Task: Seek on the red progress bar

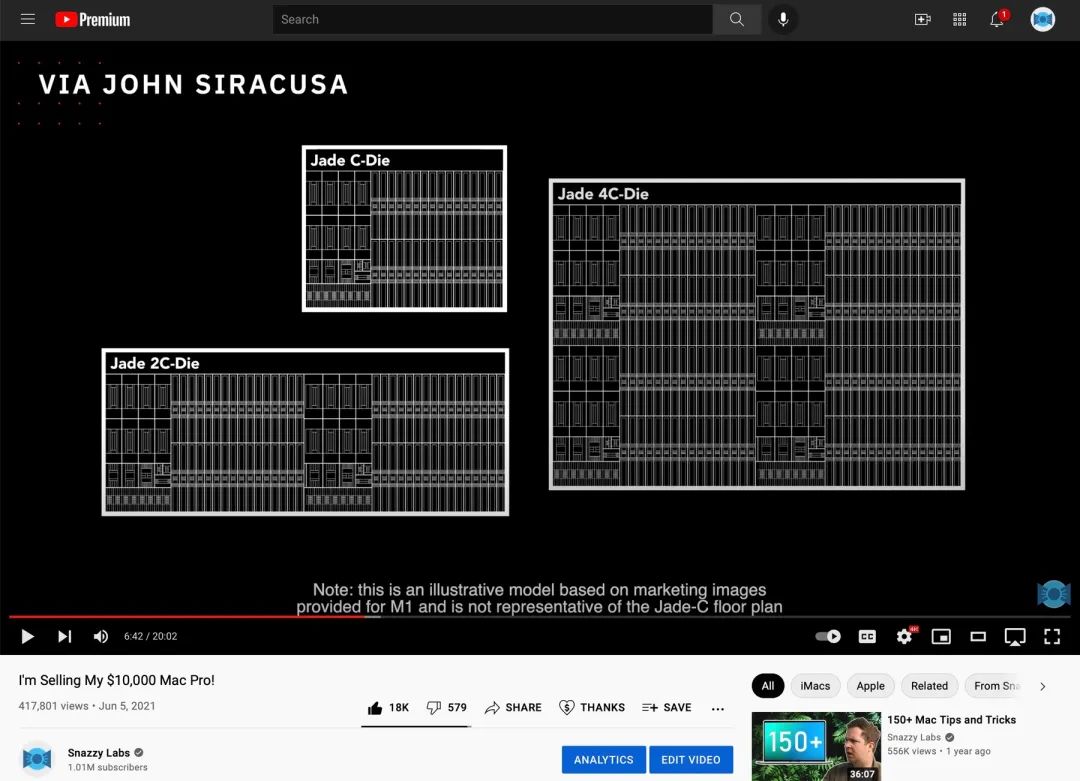Action: (539, 616)
